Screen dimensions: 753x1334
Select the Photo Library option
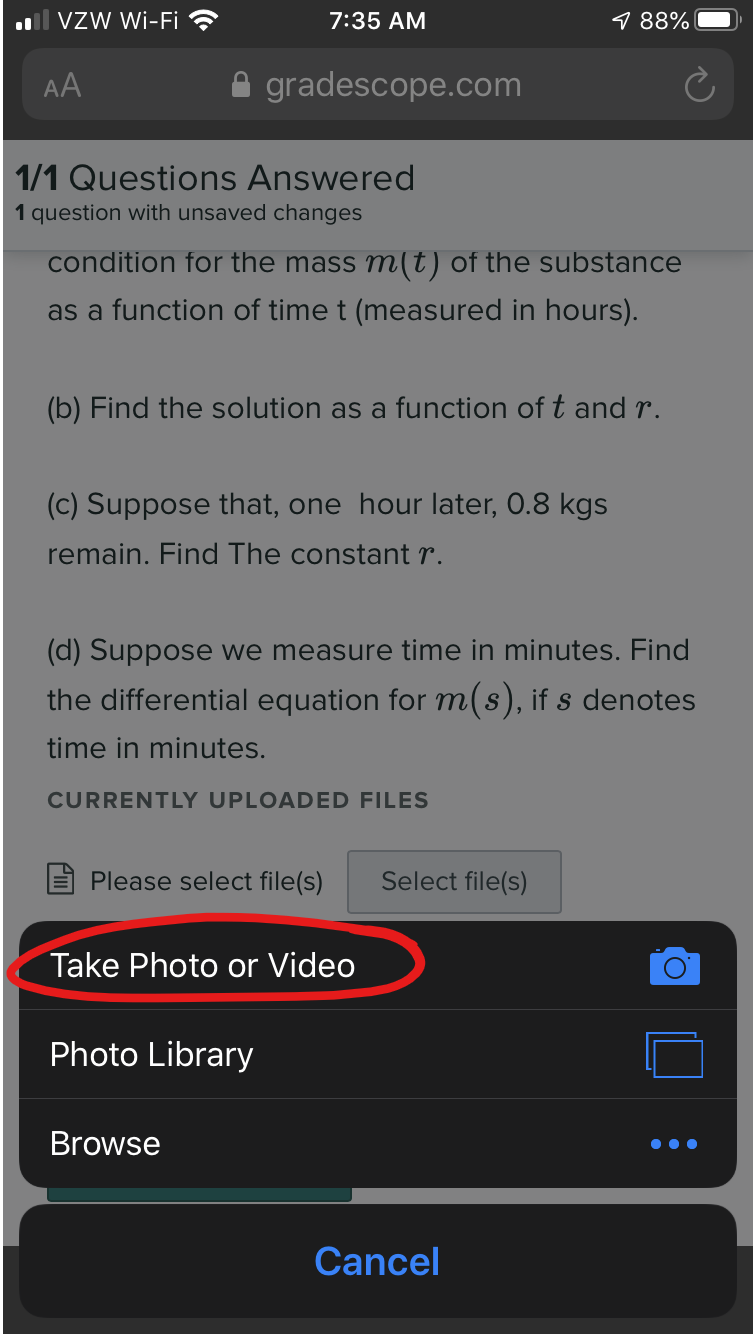[x=152, y=1055]
